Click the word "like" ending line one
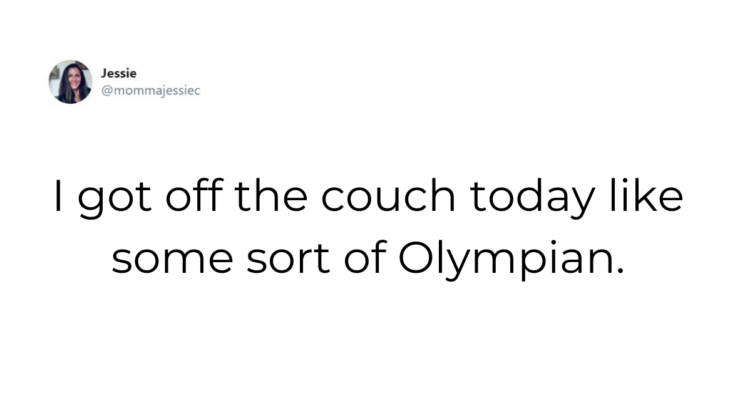Viewport: 750px width, 393px height. coord(646,194)
